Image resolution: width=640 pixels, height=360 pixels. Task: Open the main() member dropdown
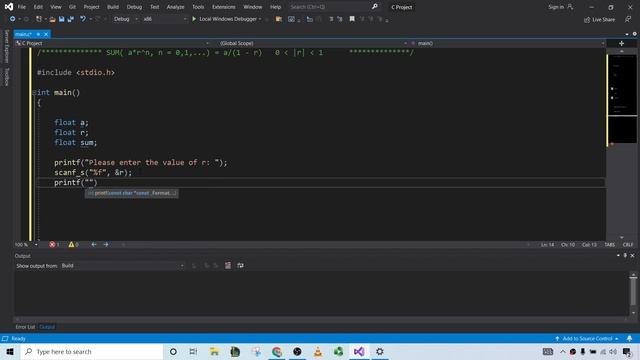click(508, 43)
